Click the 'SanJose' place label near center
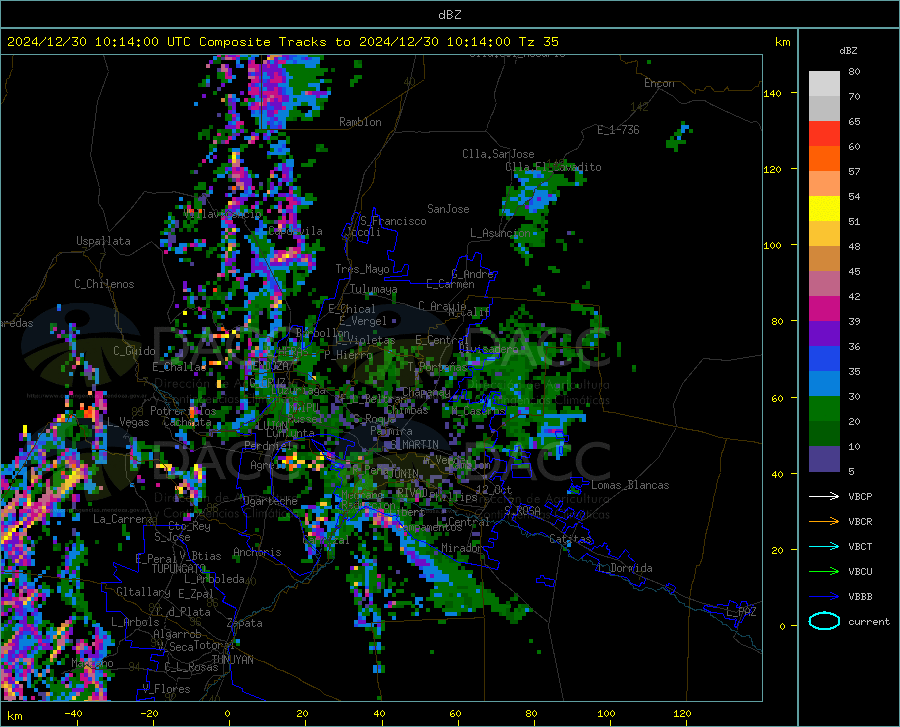 click(x=448, y=209)
